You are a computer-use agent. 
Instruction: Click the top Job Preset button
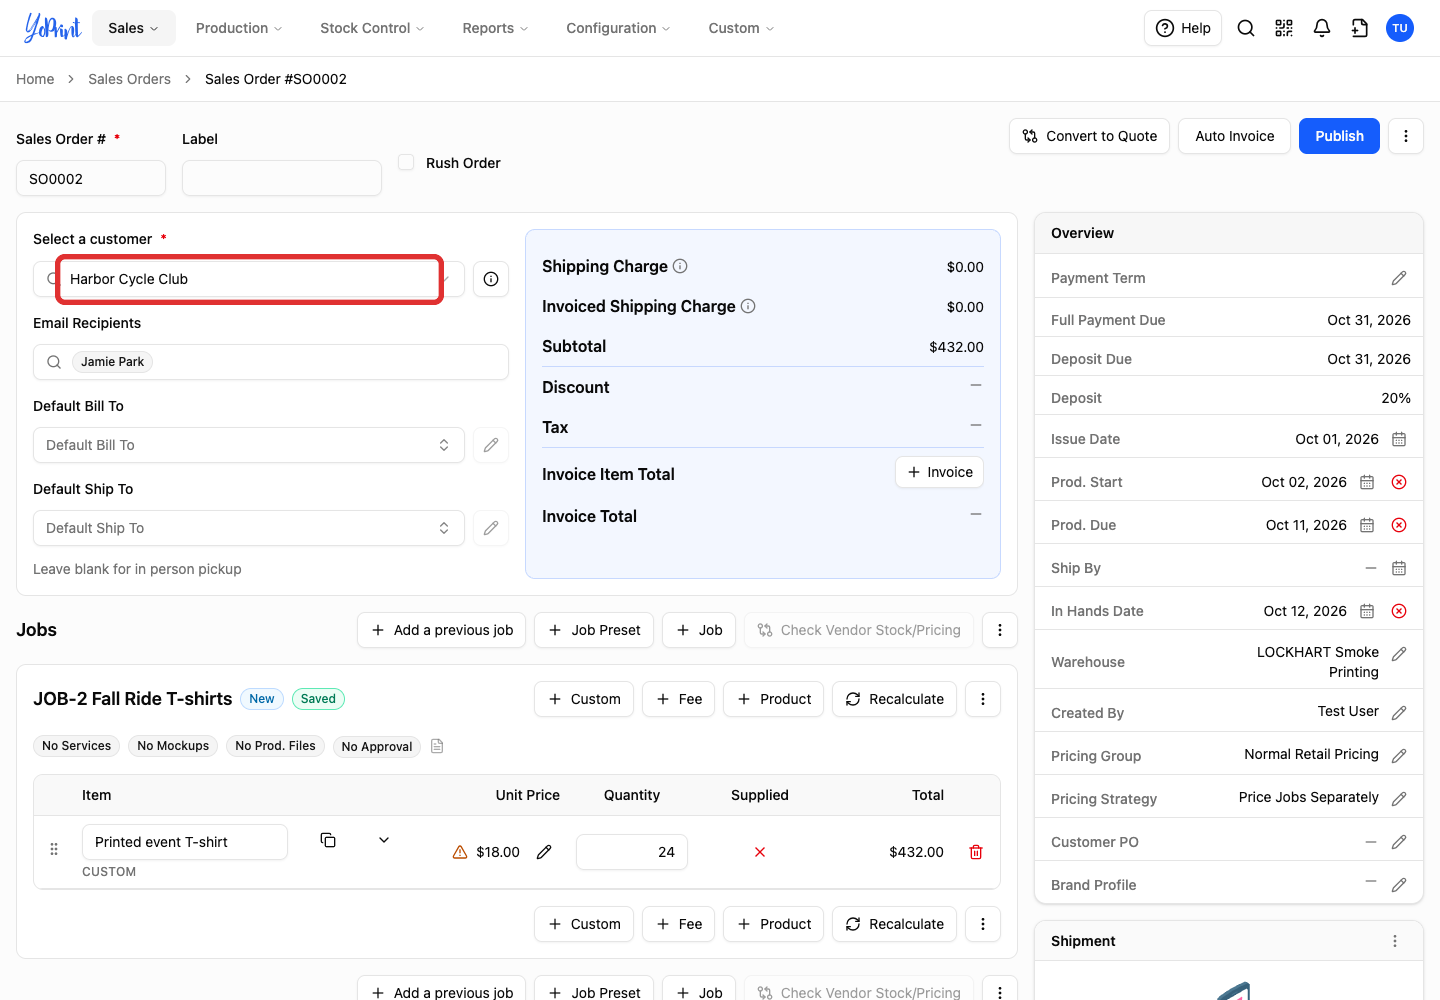tap(594, 630)
